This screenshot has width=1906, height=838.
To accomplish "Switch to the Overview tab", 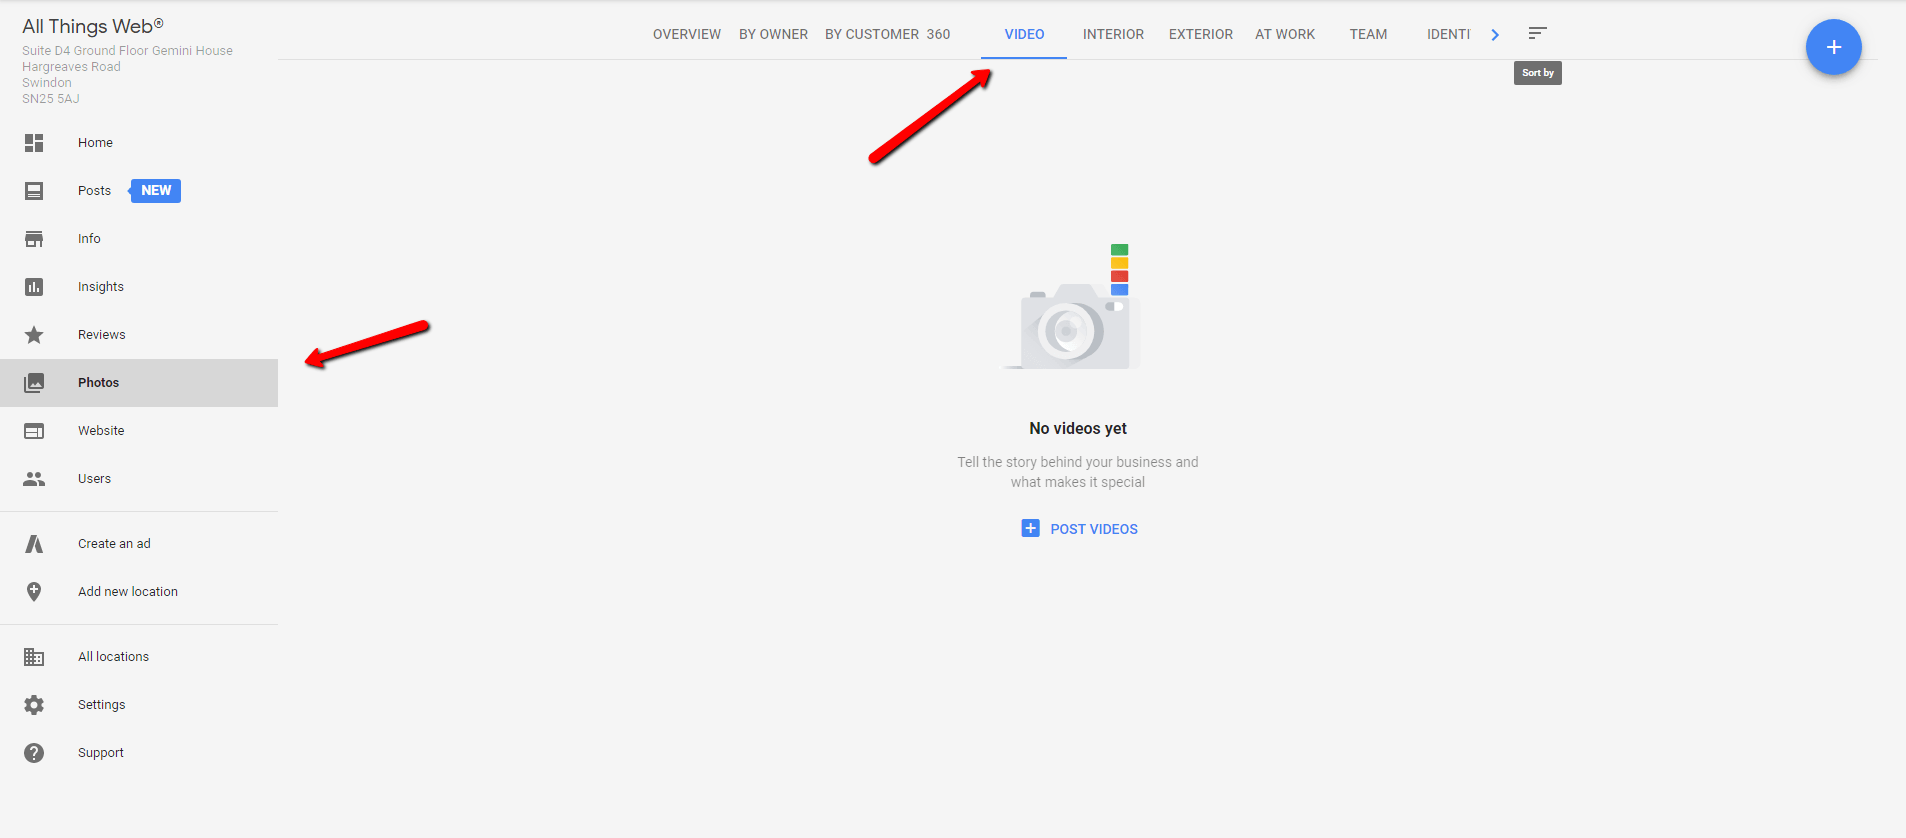I will pos(686,34).
